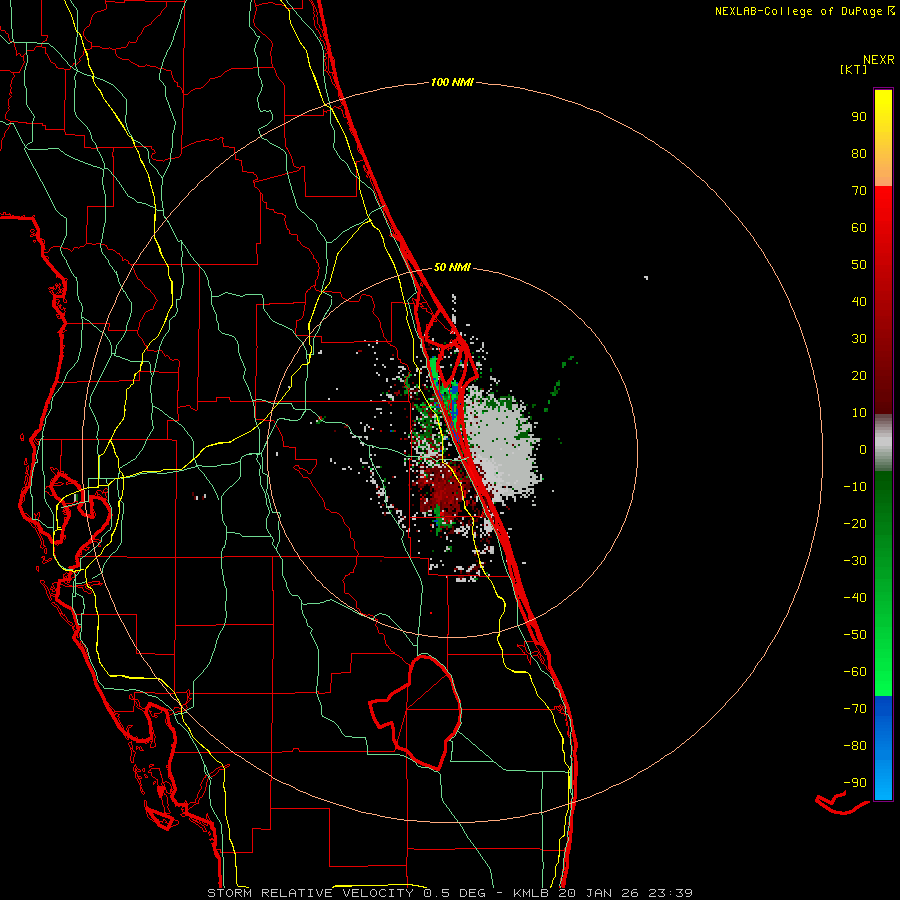
Task: Click the positive 70 scale value
Action: point(859,191)
